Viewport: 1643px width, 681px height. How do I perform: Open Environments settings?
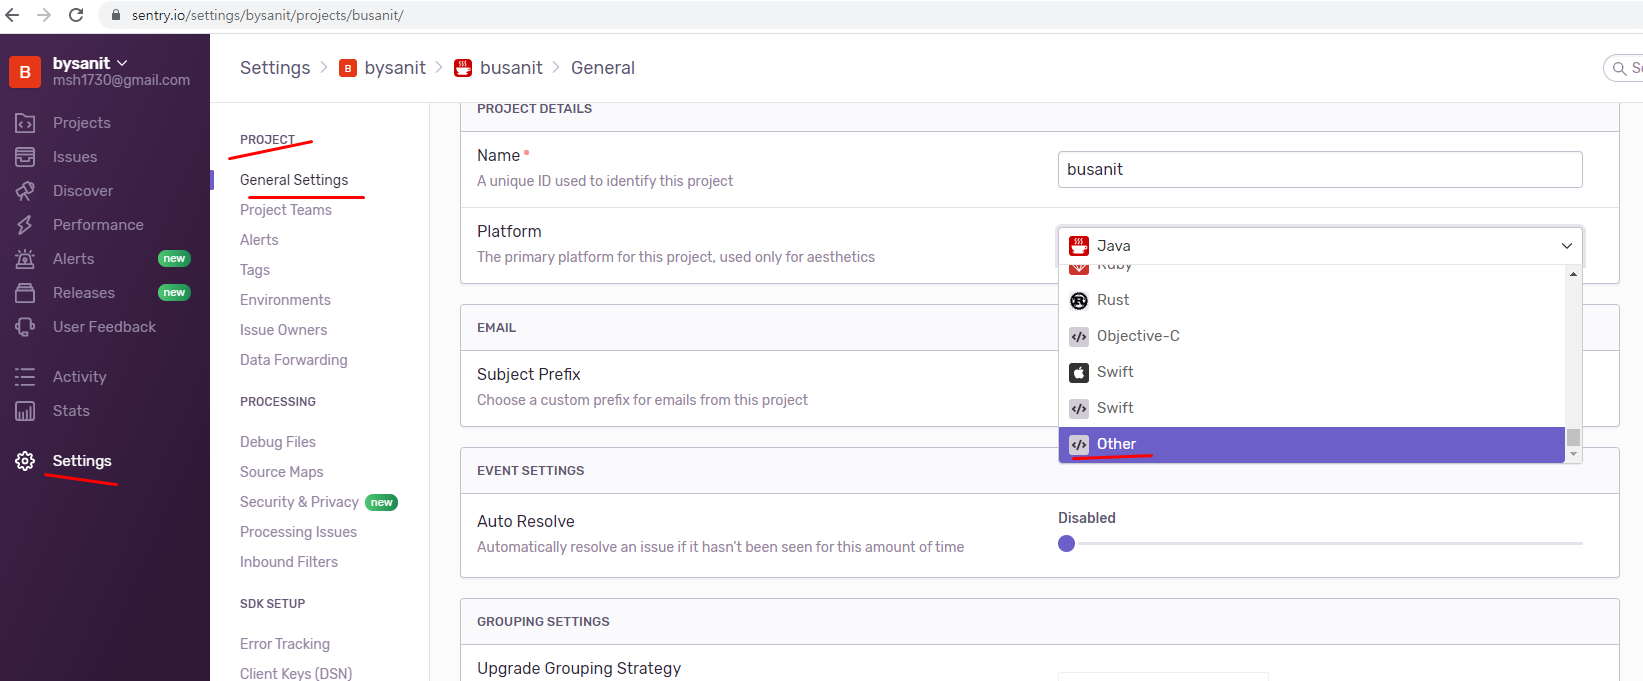285,300
